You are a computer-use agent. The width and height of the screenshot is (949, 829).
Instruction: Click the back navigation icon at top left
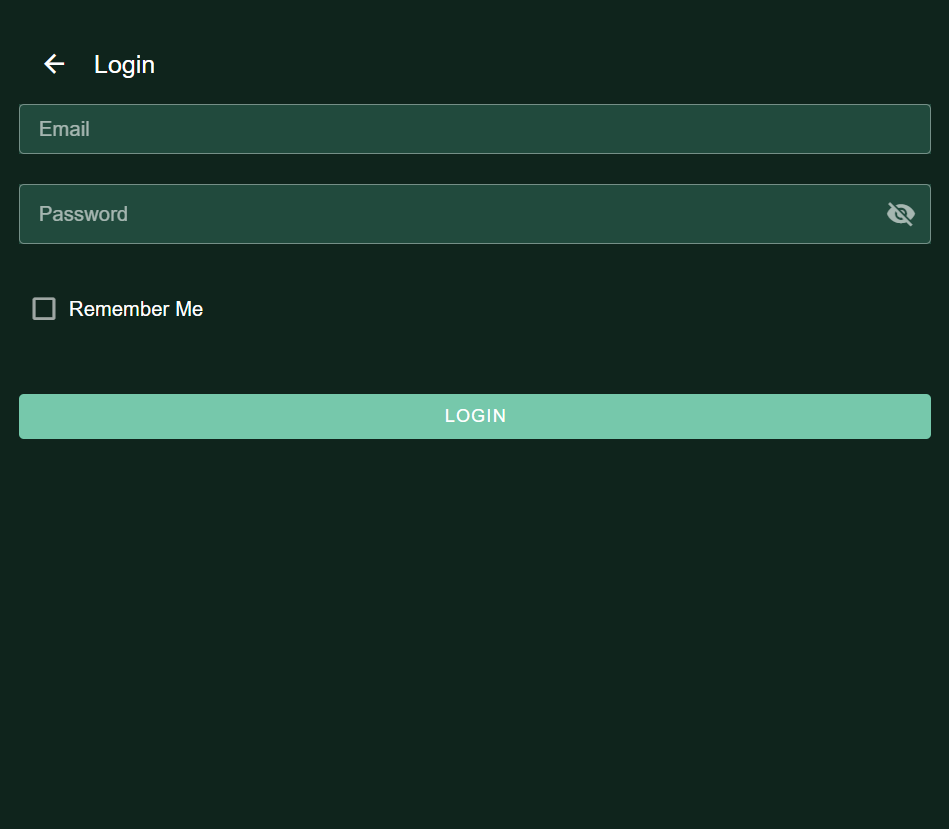54,64
